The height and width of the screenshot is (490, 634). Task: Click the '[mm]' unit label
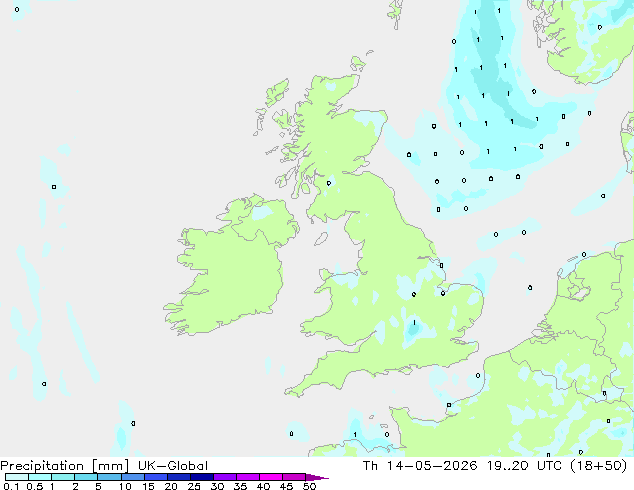110,466
